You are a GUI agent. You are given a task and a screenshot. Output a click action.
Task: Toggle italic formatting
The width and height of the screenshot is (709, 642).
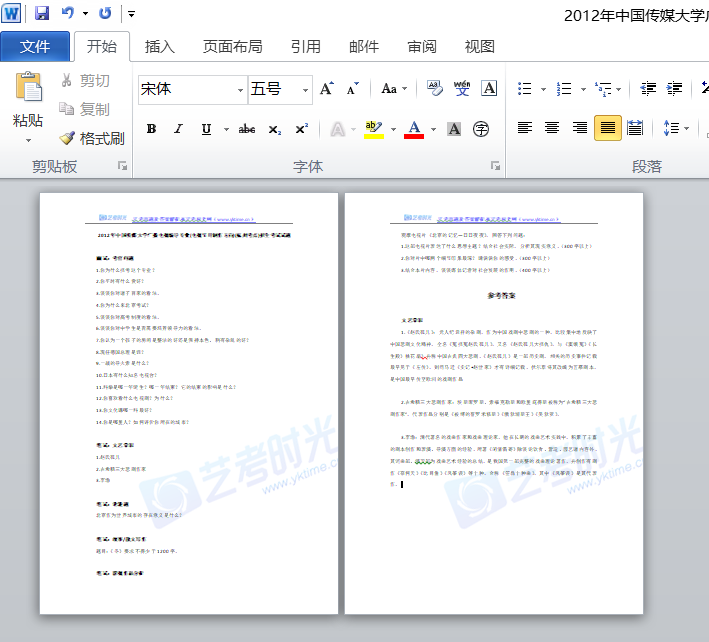coord(178,129)
